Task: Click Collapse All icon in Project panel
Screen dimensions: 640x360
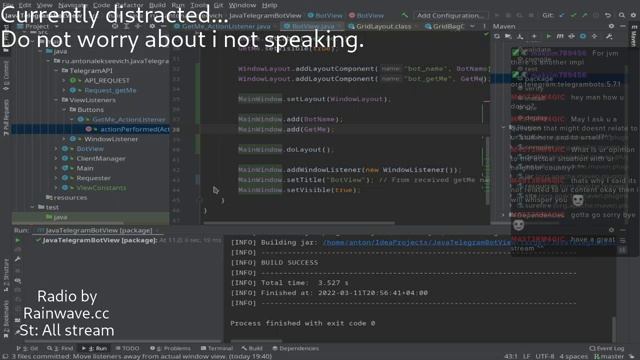Action: point(138,26)
